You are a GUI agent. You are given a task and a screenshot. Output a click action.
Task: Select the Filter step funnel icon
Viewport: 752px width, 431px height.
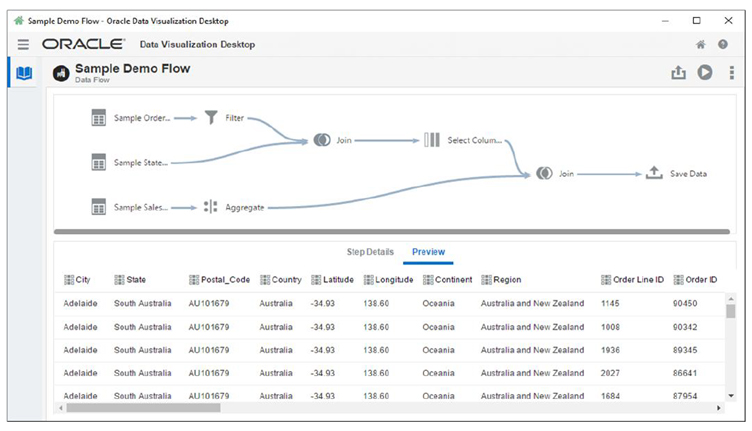coord(211,117)
